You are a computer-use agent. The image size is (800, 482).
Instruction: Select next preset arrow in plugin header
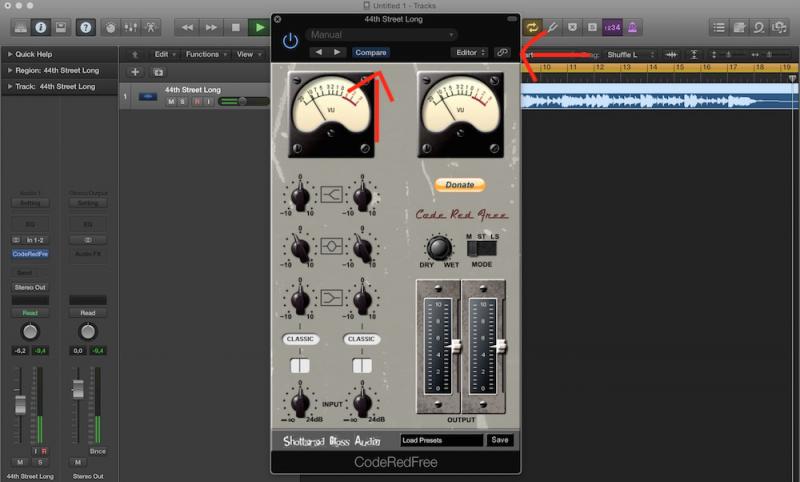[x=337, y=52]
